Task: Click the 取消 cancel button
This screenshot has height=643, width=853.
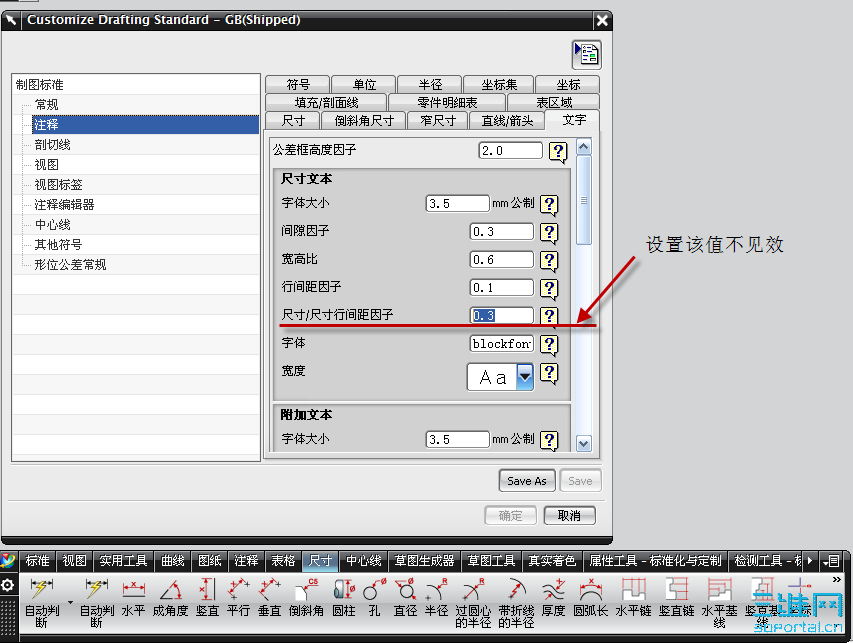Action: tap(570, 516)
